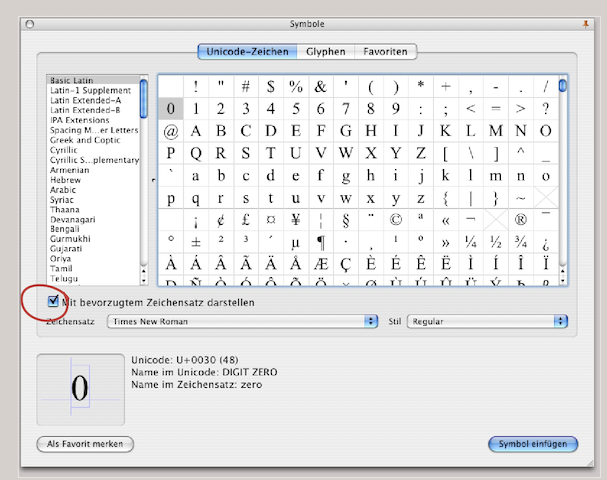607x480 pixels.
Task: Pick the at-sign character
Action: click(171, 131)
